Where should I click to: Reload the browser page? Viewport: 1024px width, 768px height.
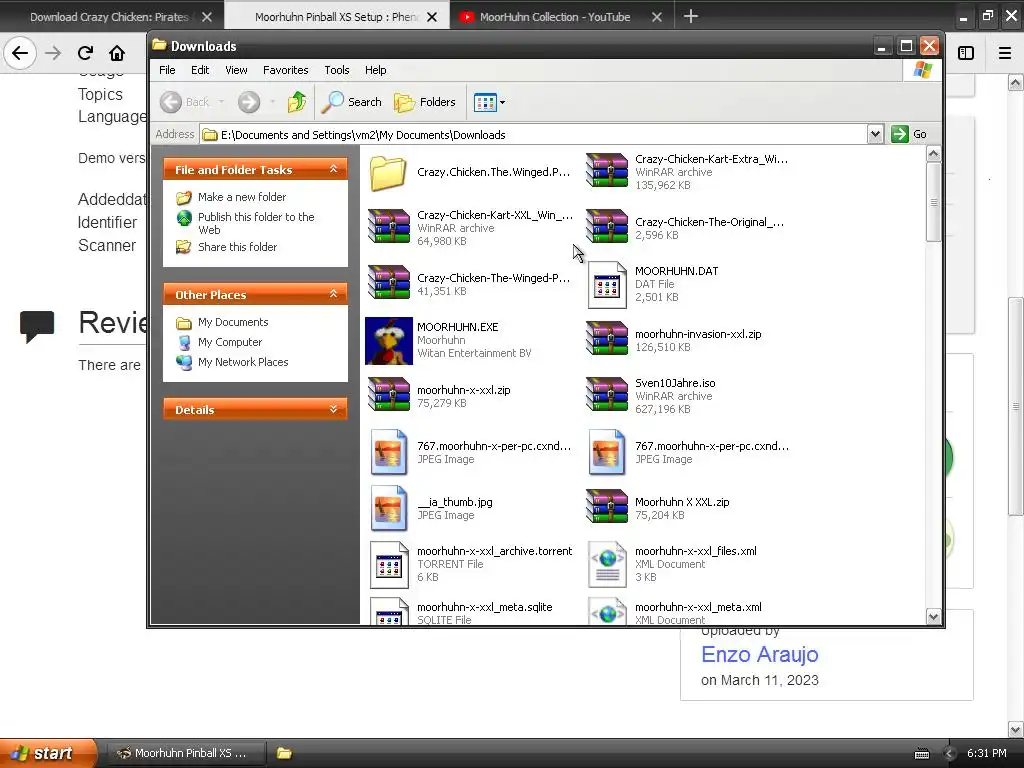85,53
